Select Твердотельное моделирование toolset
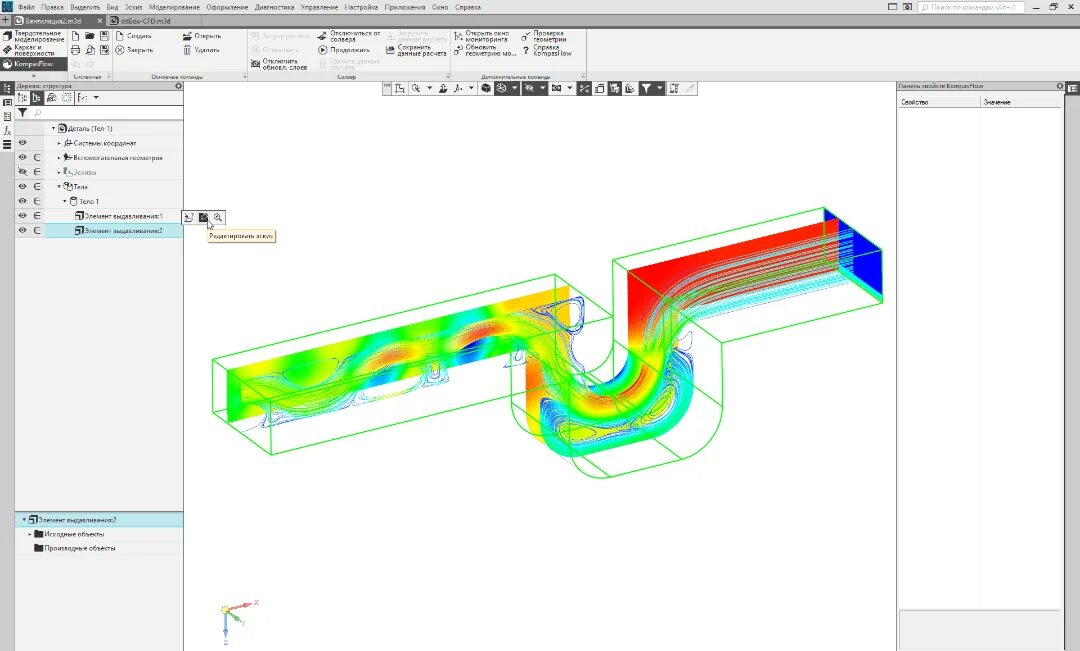 click(34, 36)
